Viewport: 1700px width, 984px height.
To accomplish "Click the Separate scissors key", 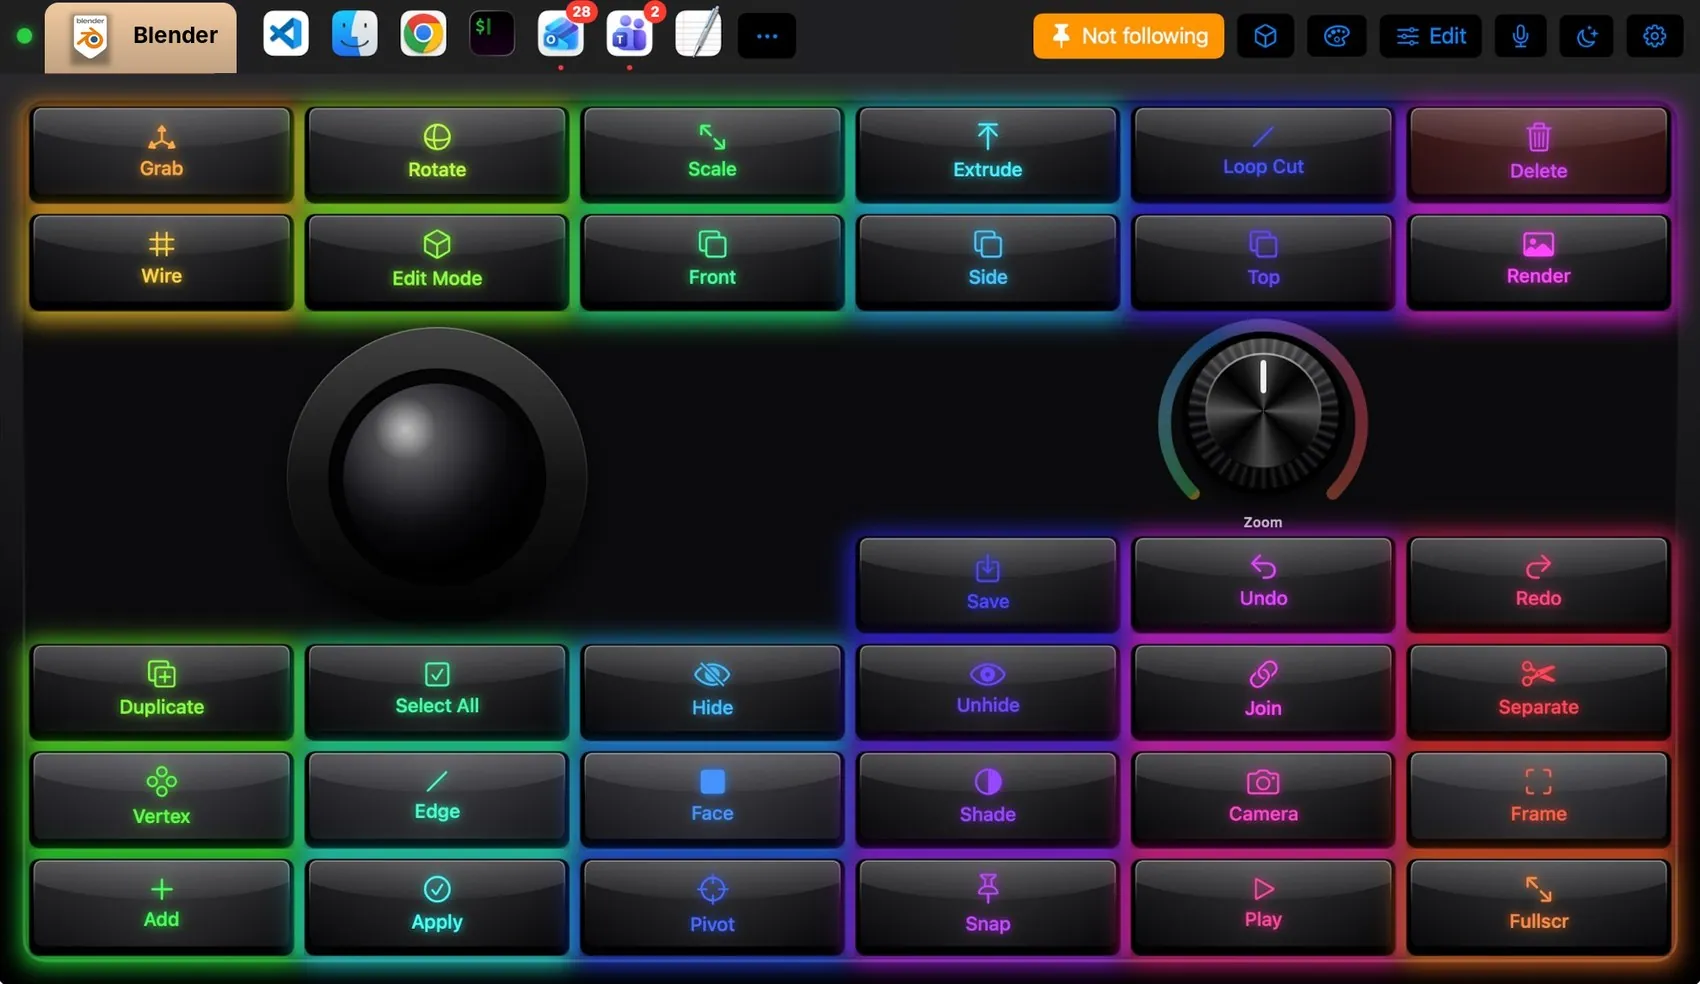I will (x=1538, y=691).
